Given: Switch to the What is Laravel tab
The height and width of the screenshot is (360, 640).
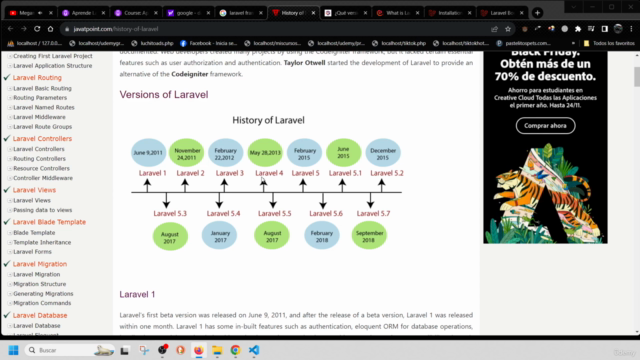Looking at the screenshot, I should click(398, 13).
